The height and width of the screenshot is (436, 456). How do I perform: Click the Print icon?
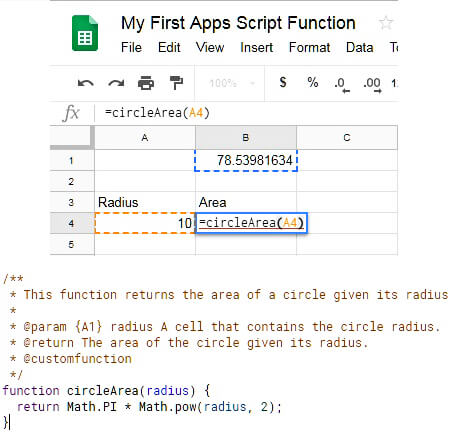146,83
